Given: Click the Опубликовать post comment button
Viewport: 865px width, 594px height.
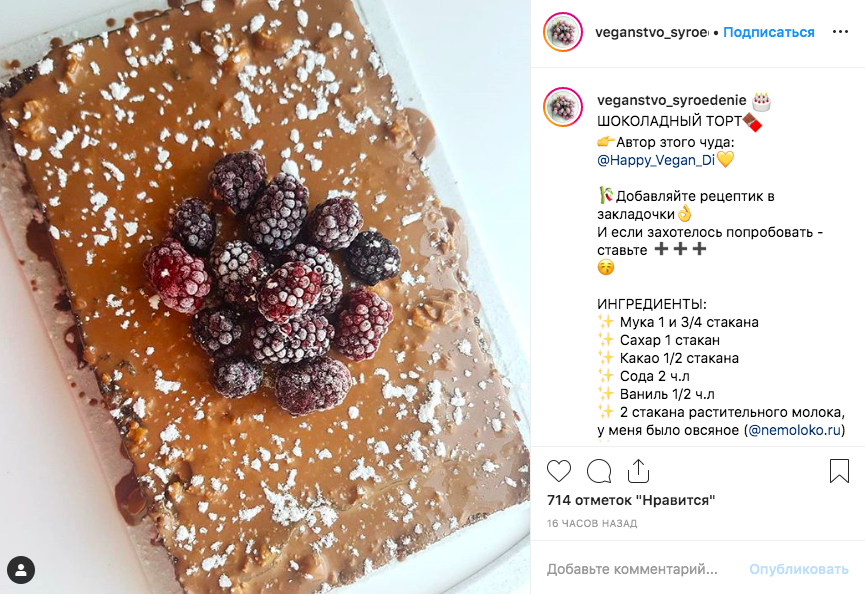Looking at the screenshot, I should coord(798,569).
